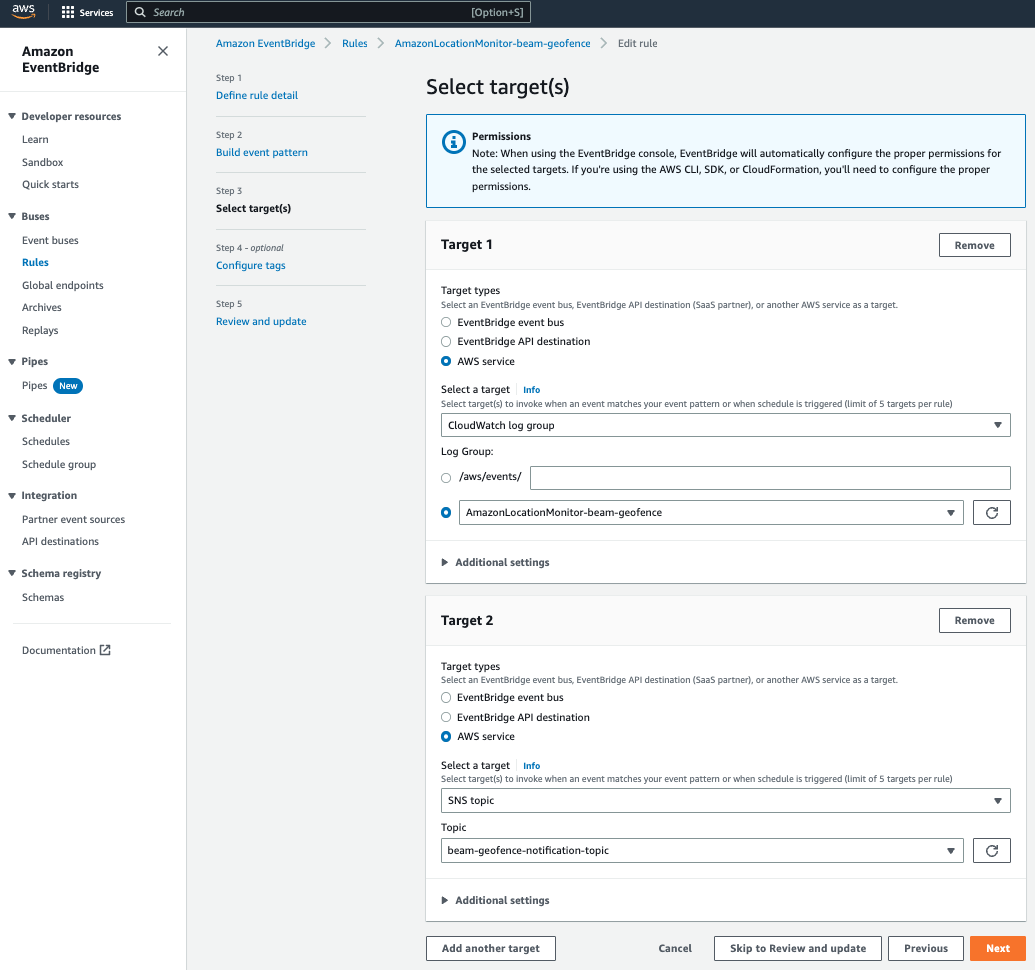Click the info icon in Permissions banner
This screenshot has height=970, width=1035.
coord(450,141)
